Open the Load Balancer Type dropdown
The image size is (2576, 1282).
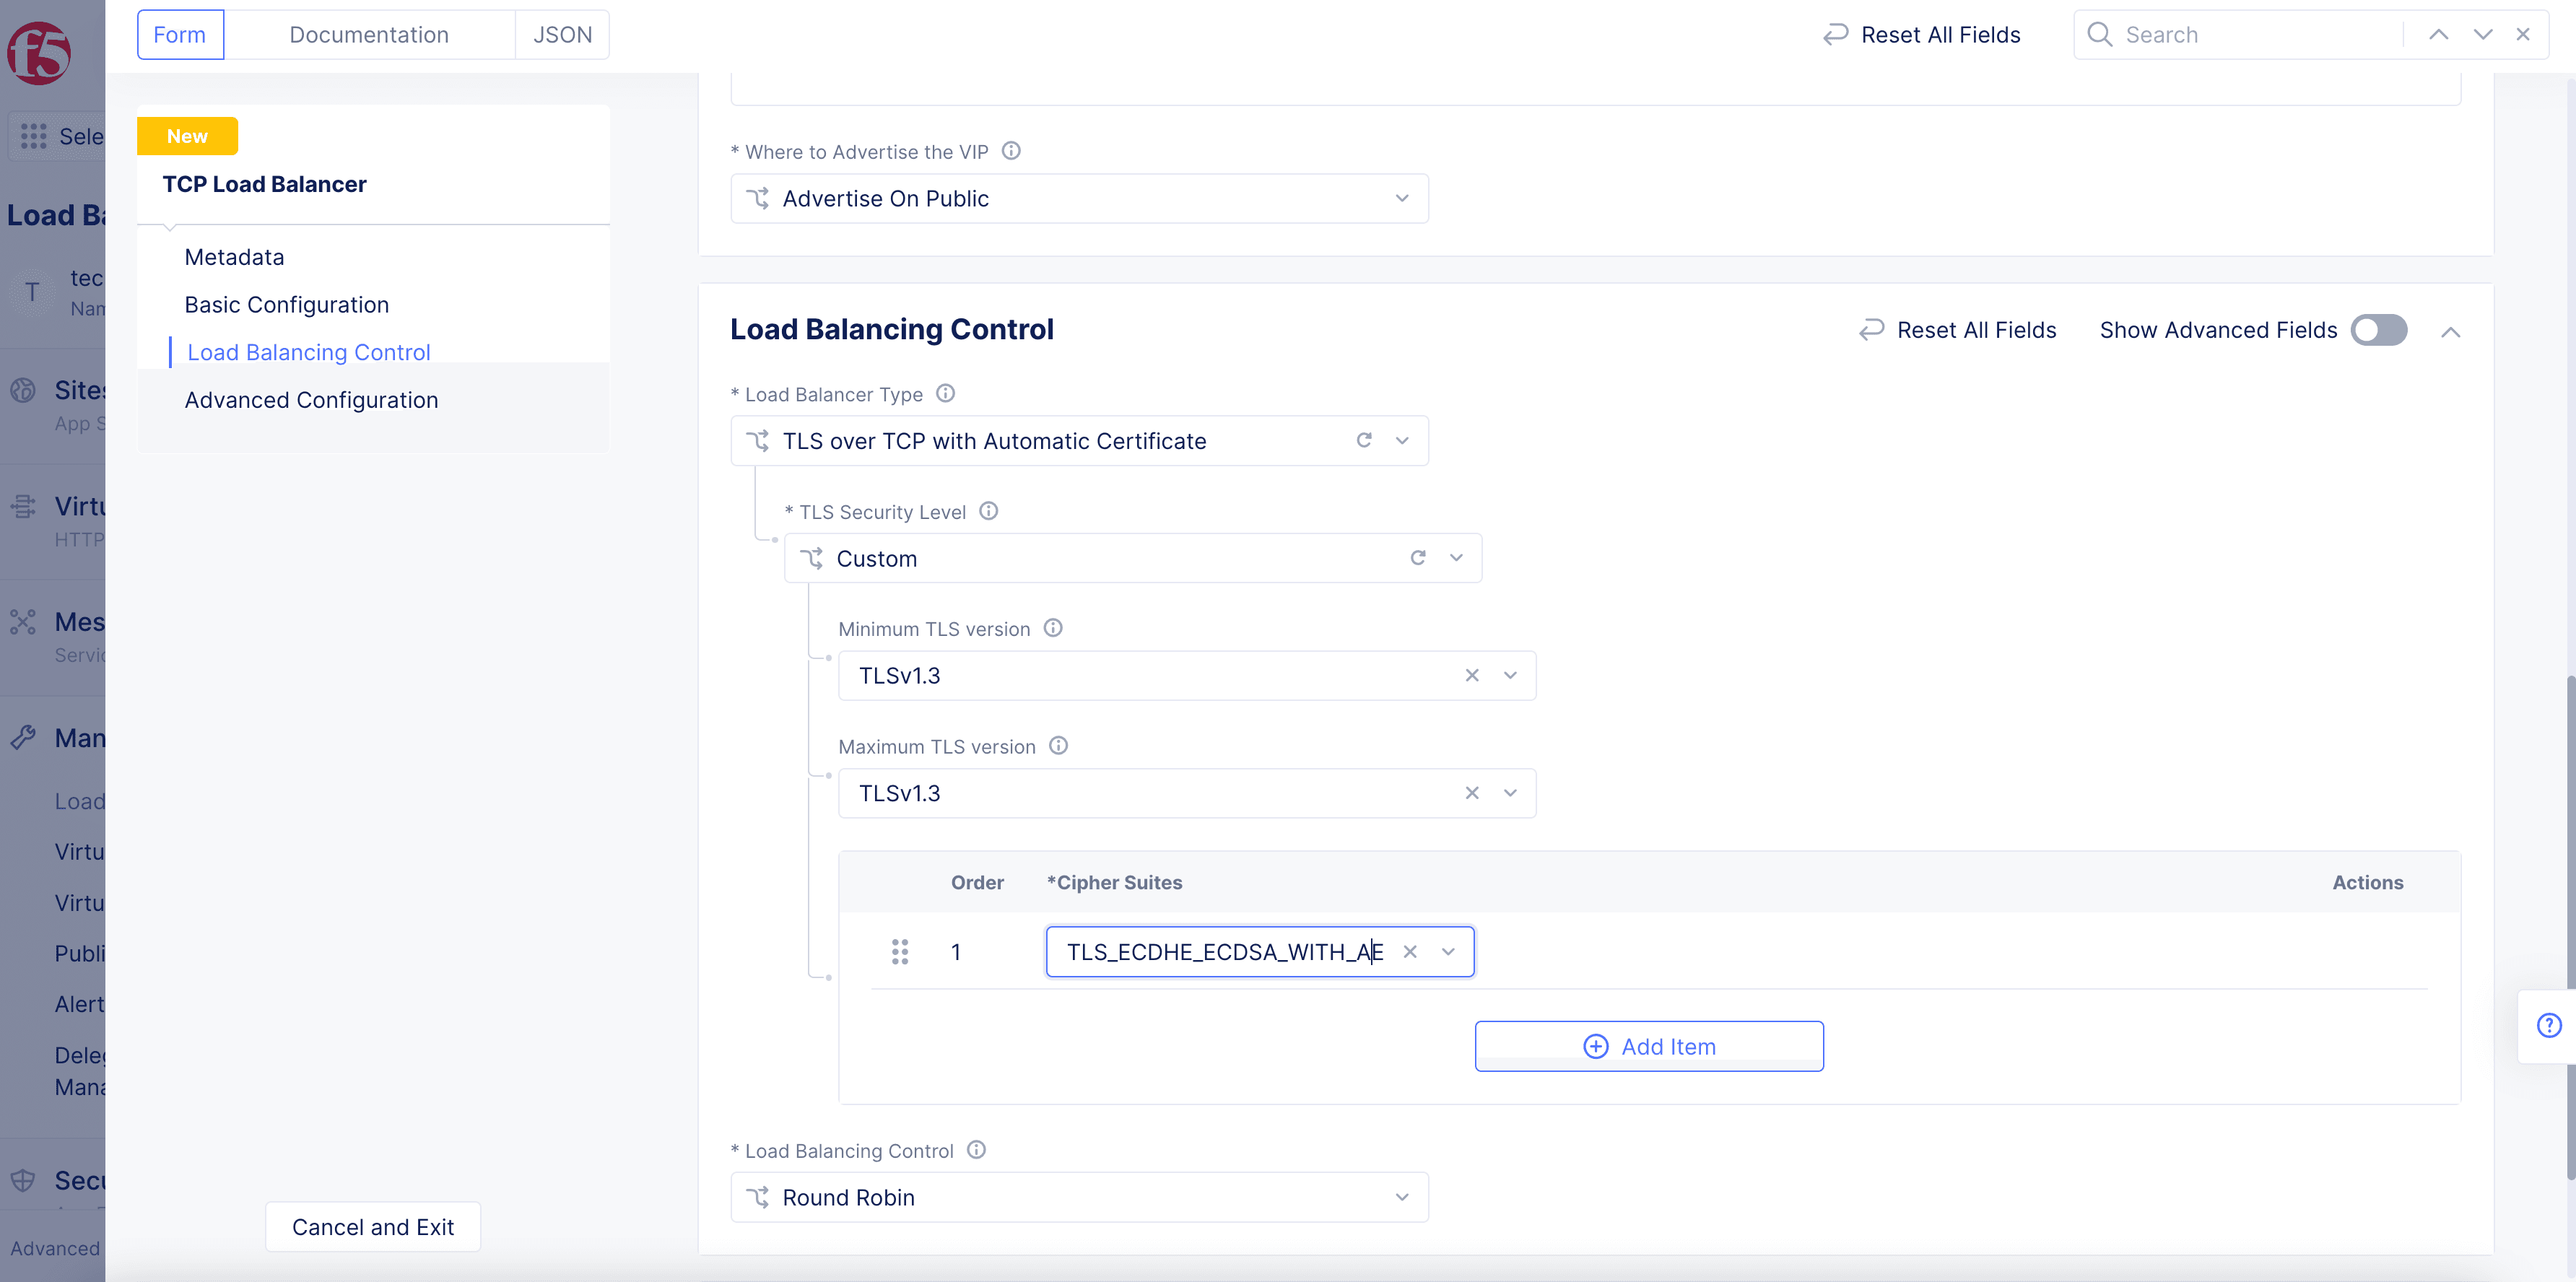click(1079, 441)
